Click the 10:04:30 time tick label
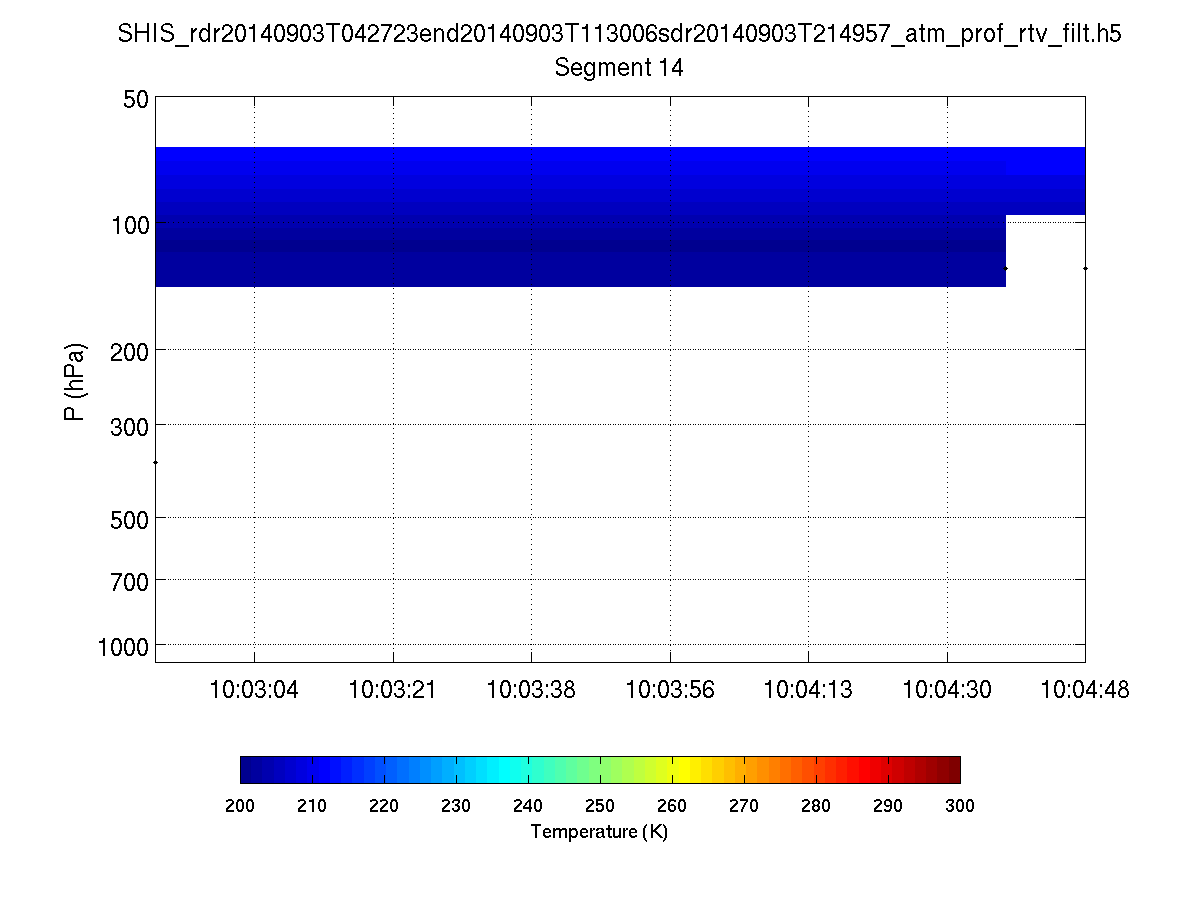Screen dimensions: 1200x900 946,690
